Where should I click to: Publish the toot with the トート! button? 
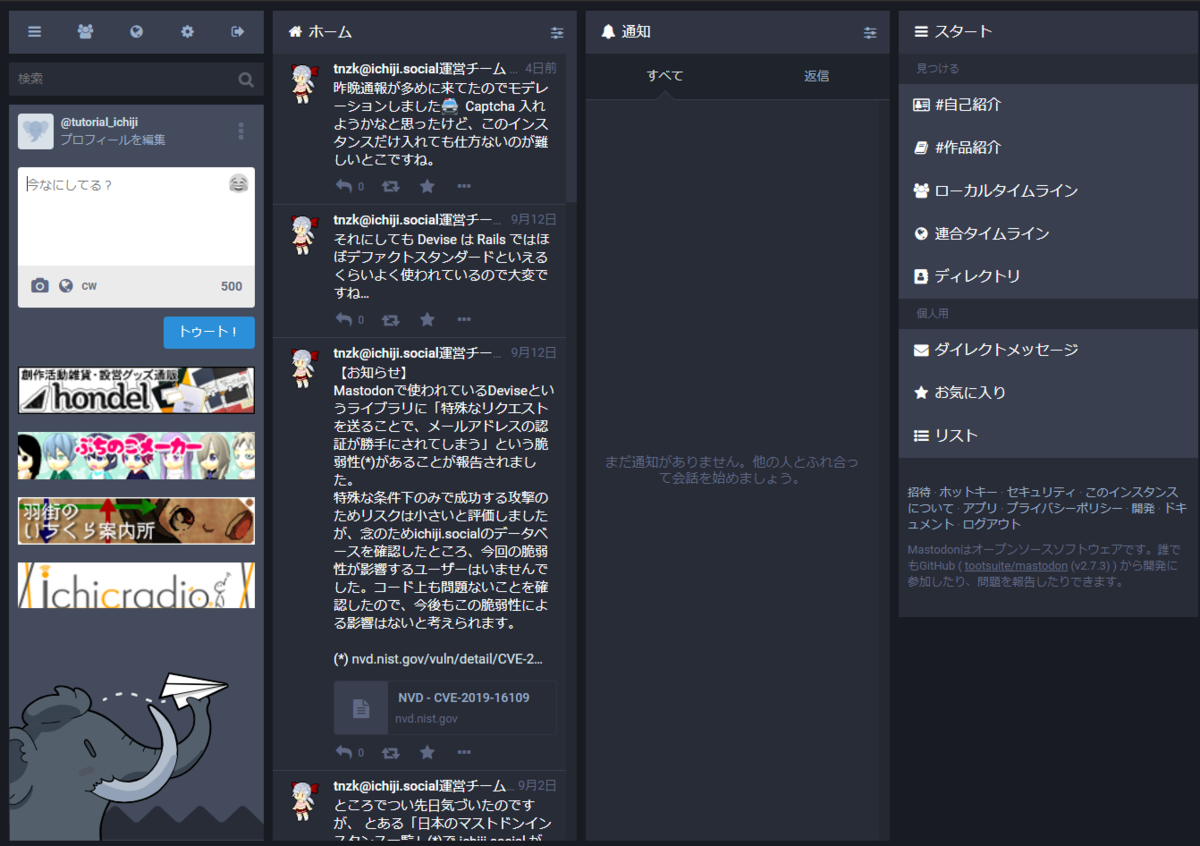coord(209,332)
